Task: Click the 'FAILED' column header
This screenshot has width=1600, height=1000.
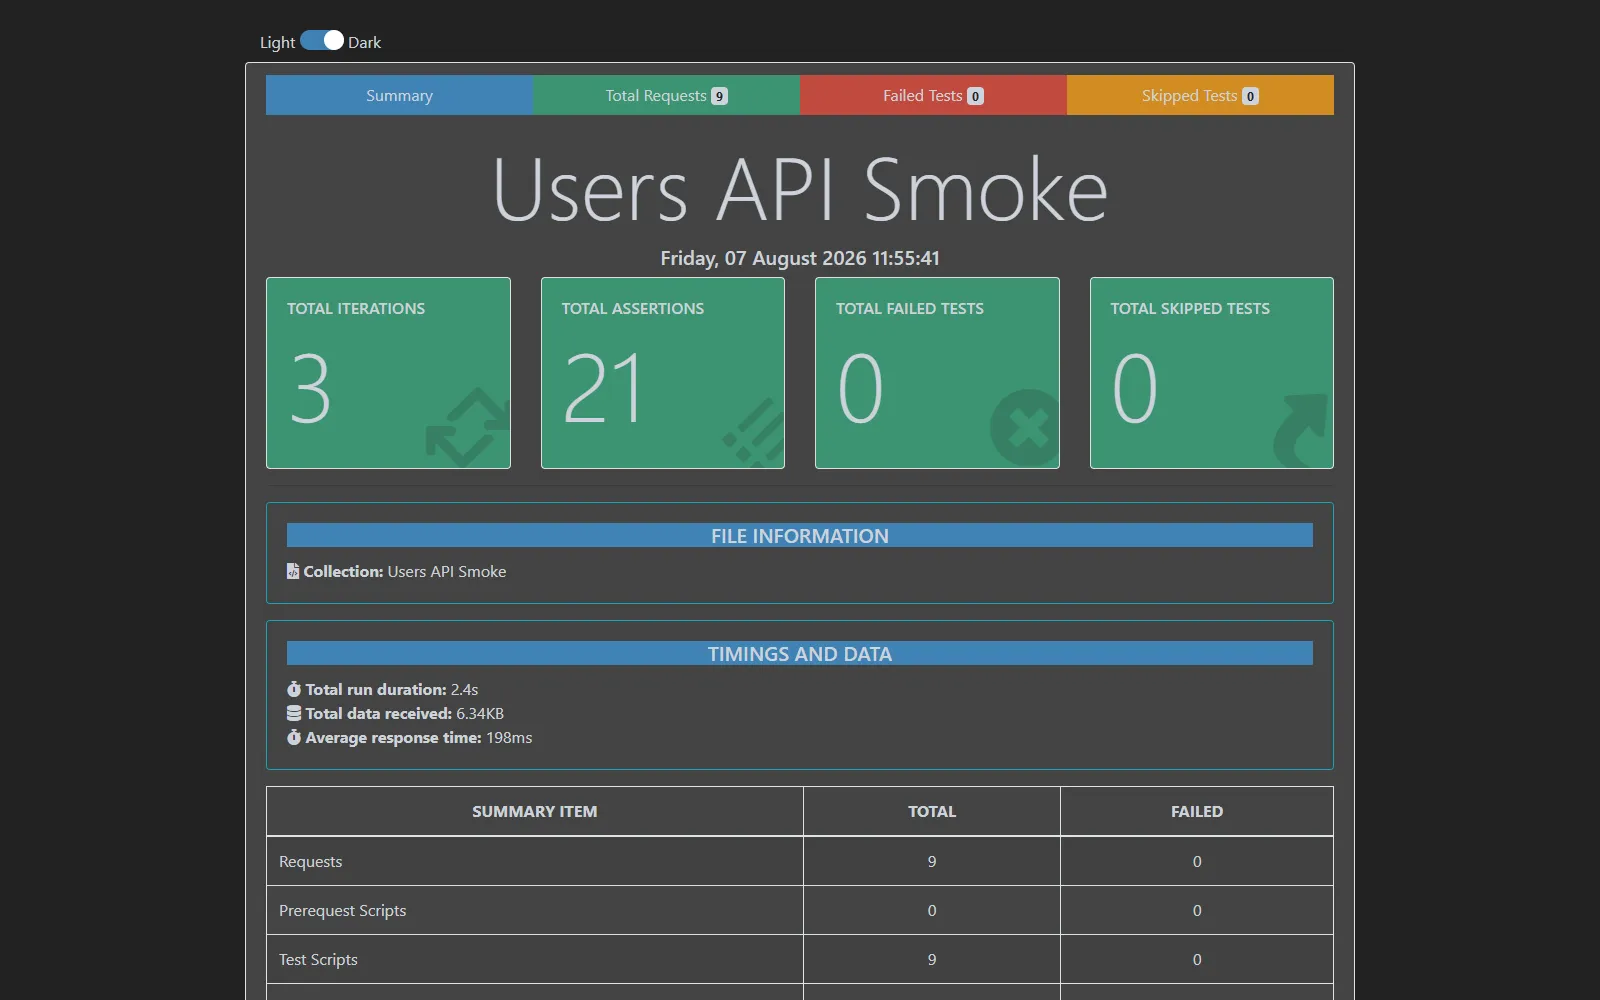Action: point(1197,811)
